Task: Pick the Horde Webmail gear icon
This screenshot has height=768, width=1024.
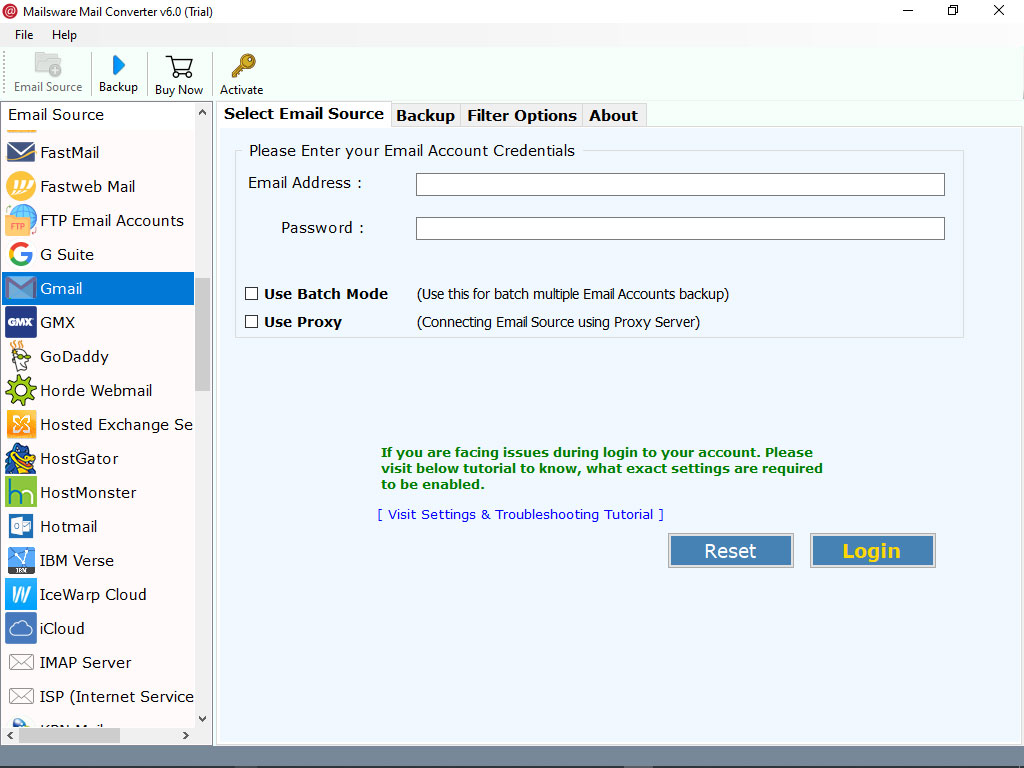Action: pos(21,390)
